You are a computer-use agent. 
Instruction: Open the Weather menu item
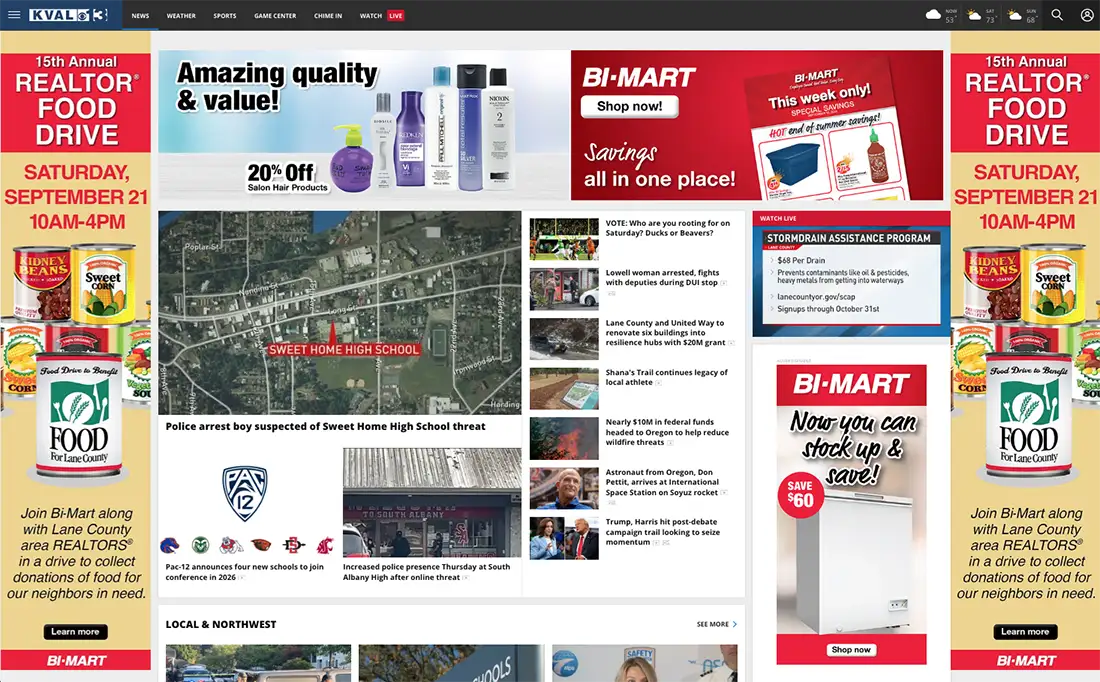[x=181, y=15]
